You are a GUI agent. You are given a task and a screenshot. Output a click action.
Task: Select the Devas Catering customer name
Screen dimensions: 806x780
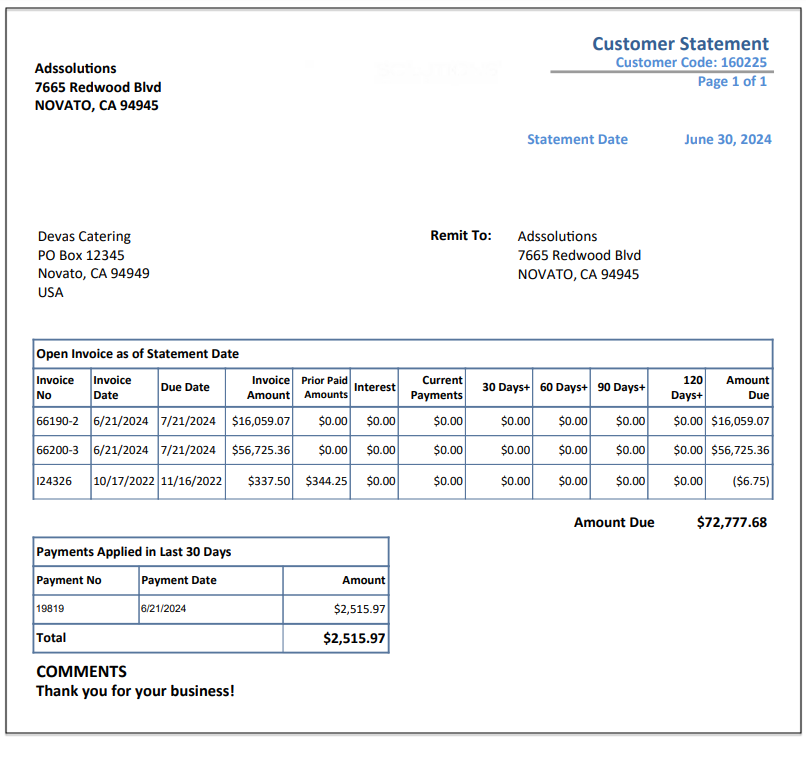pos(84,237)
